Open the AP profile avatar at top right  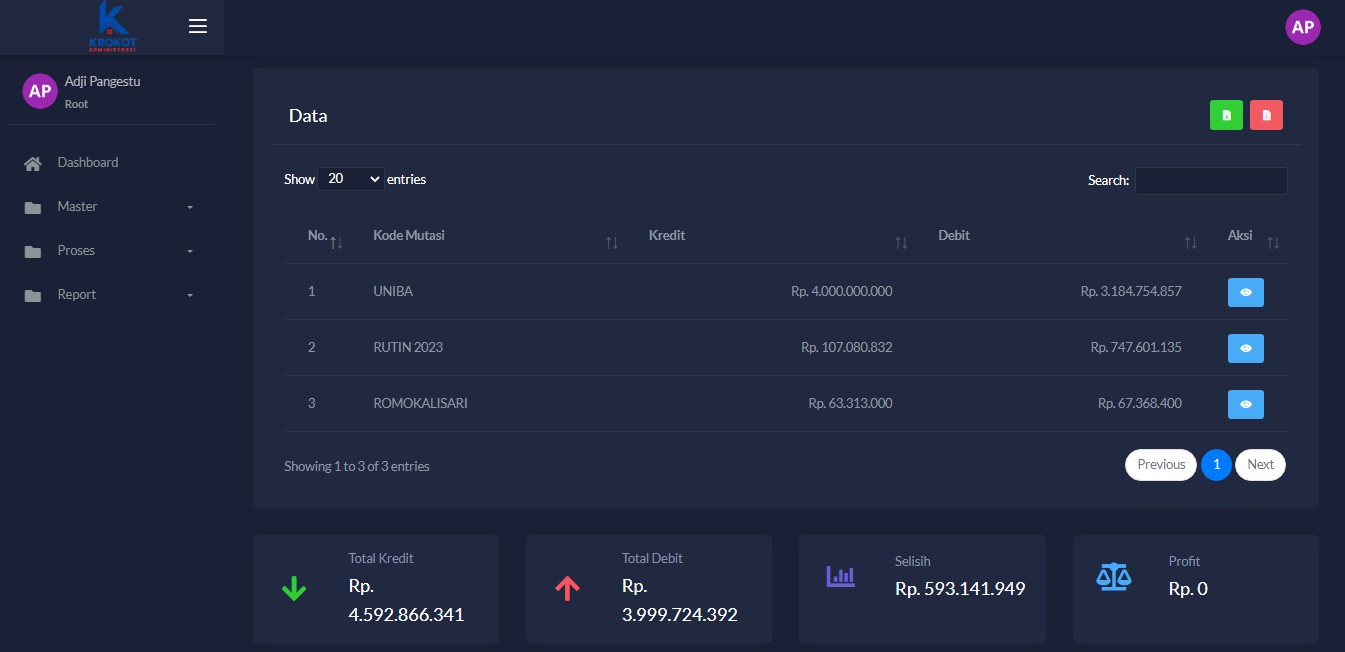click(1302, 27)
